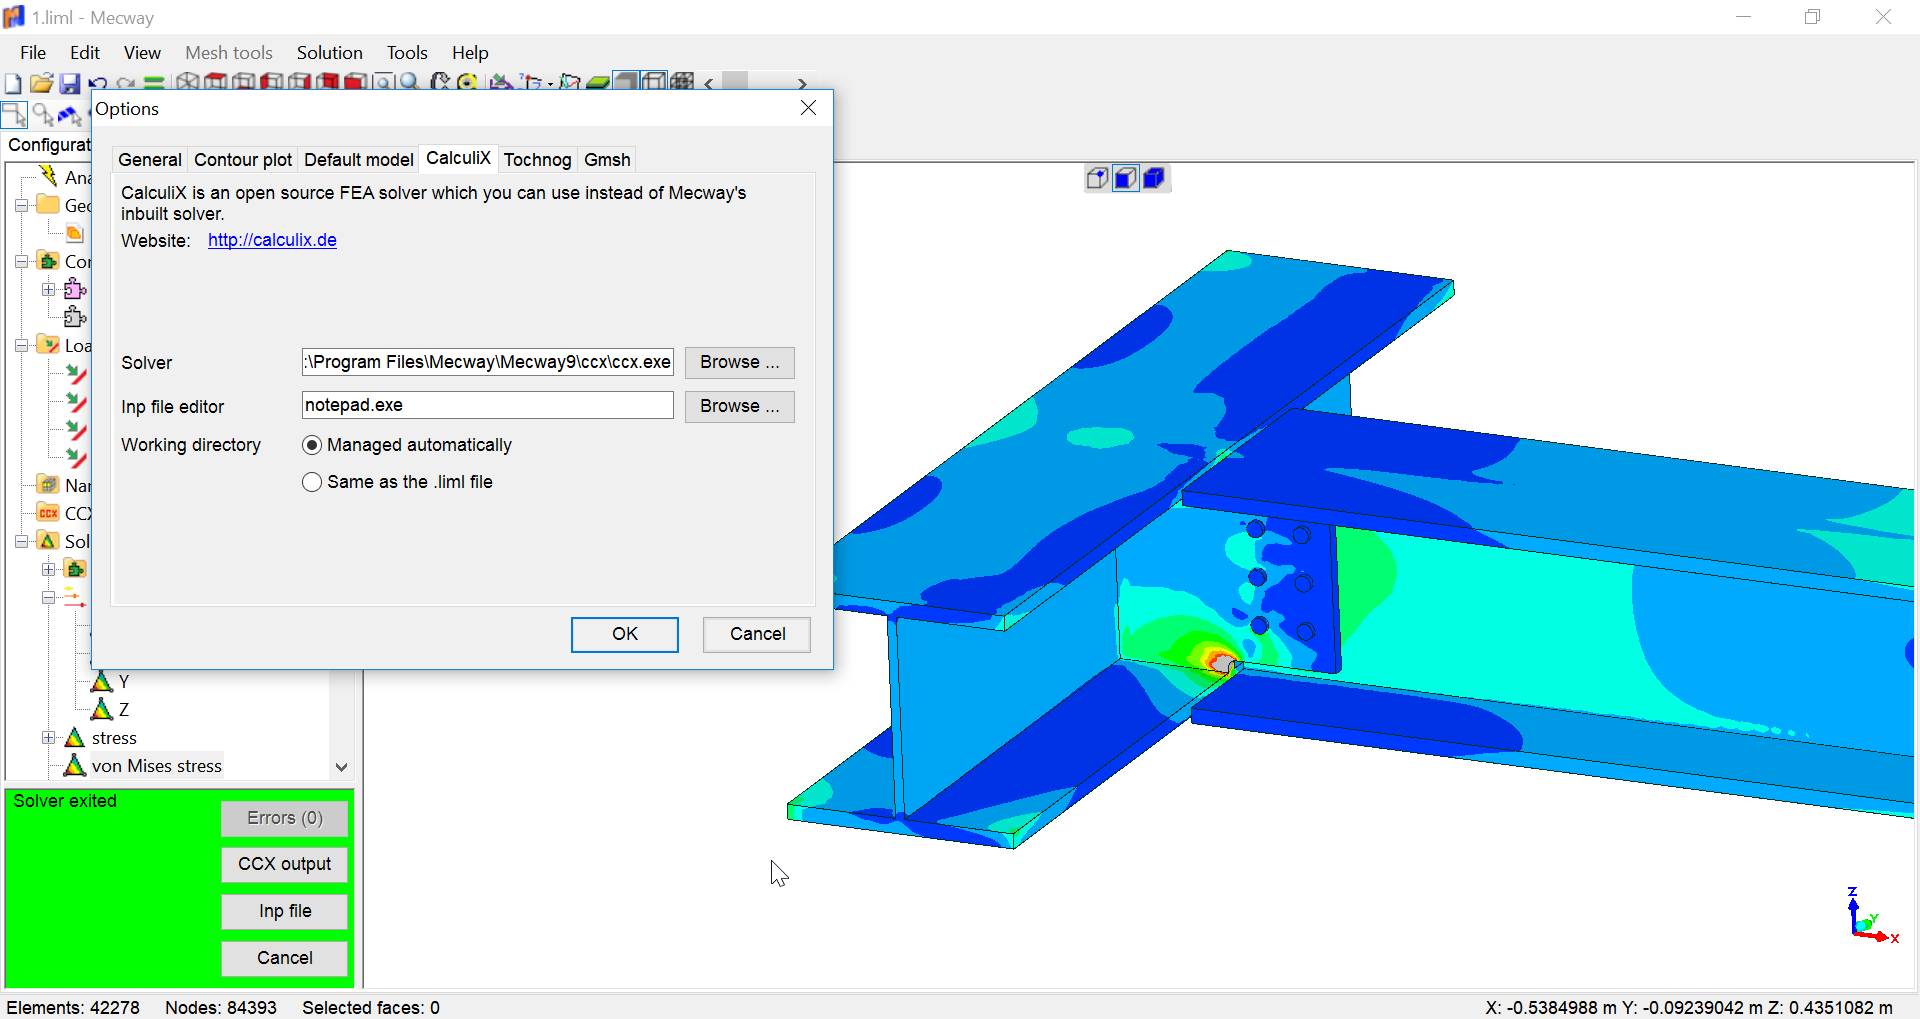Select Same as the .liml file option
Viewport: 1920px width, 1019px height.
click(312, 482)
